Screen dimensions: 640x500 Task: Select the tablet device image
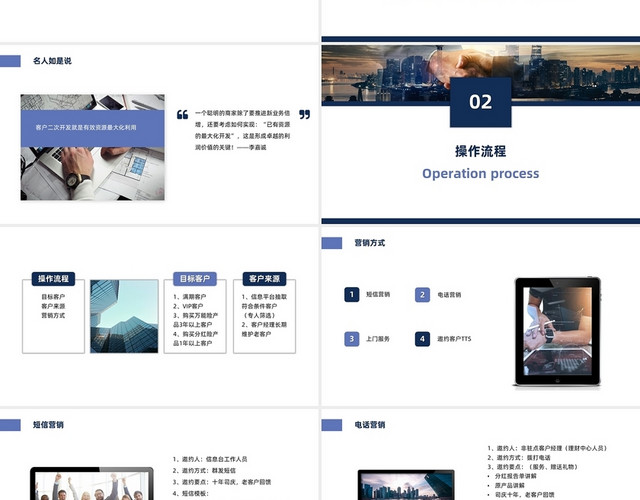558,331
